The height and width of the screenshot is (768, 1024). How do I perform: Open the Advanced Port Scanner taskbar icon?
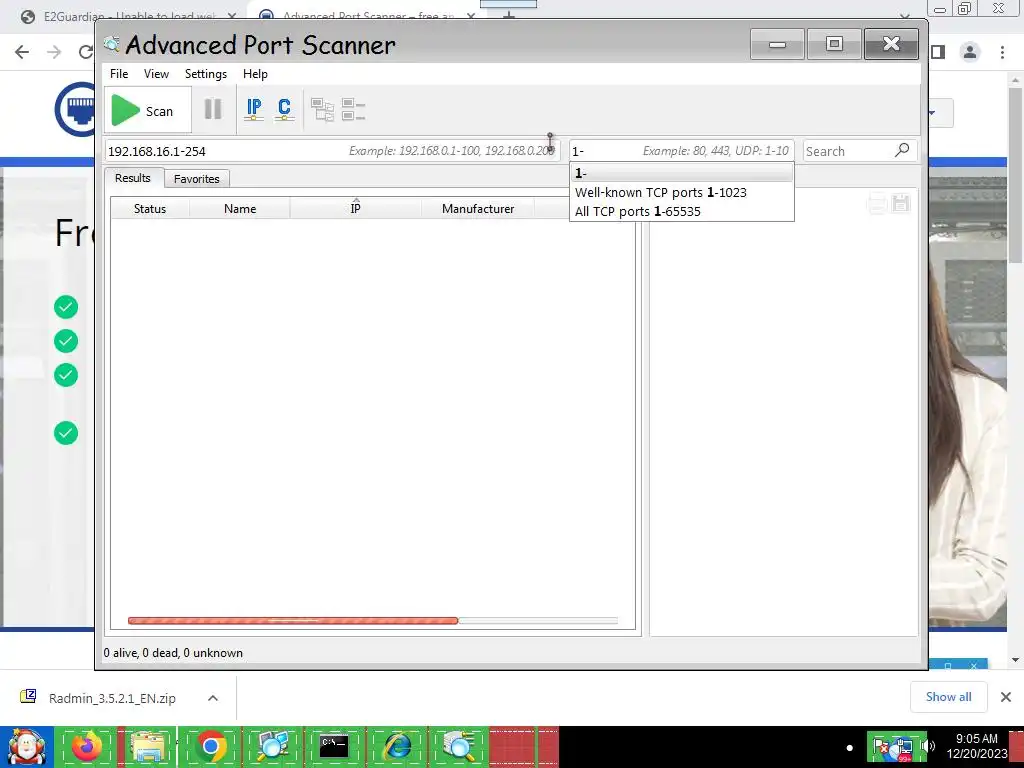click(459, 746)
